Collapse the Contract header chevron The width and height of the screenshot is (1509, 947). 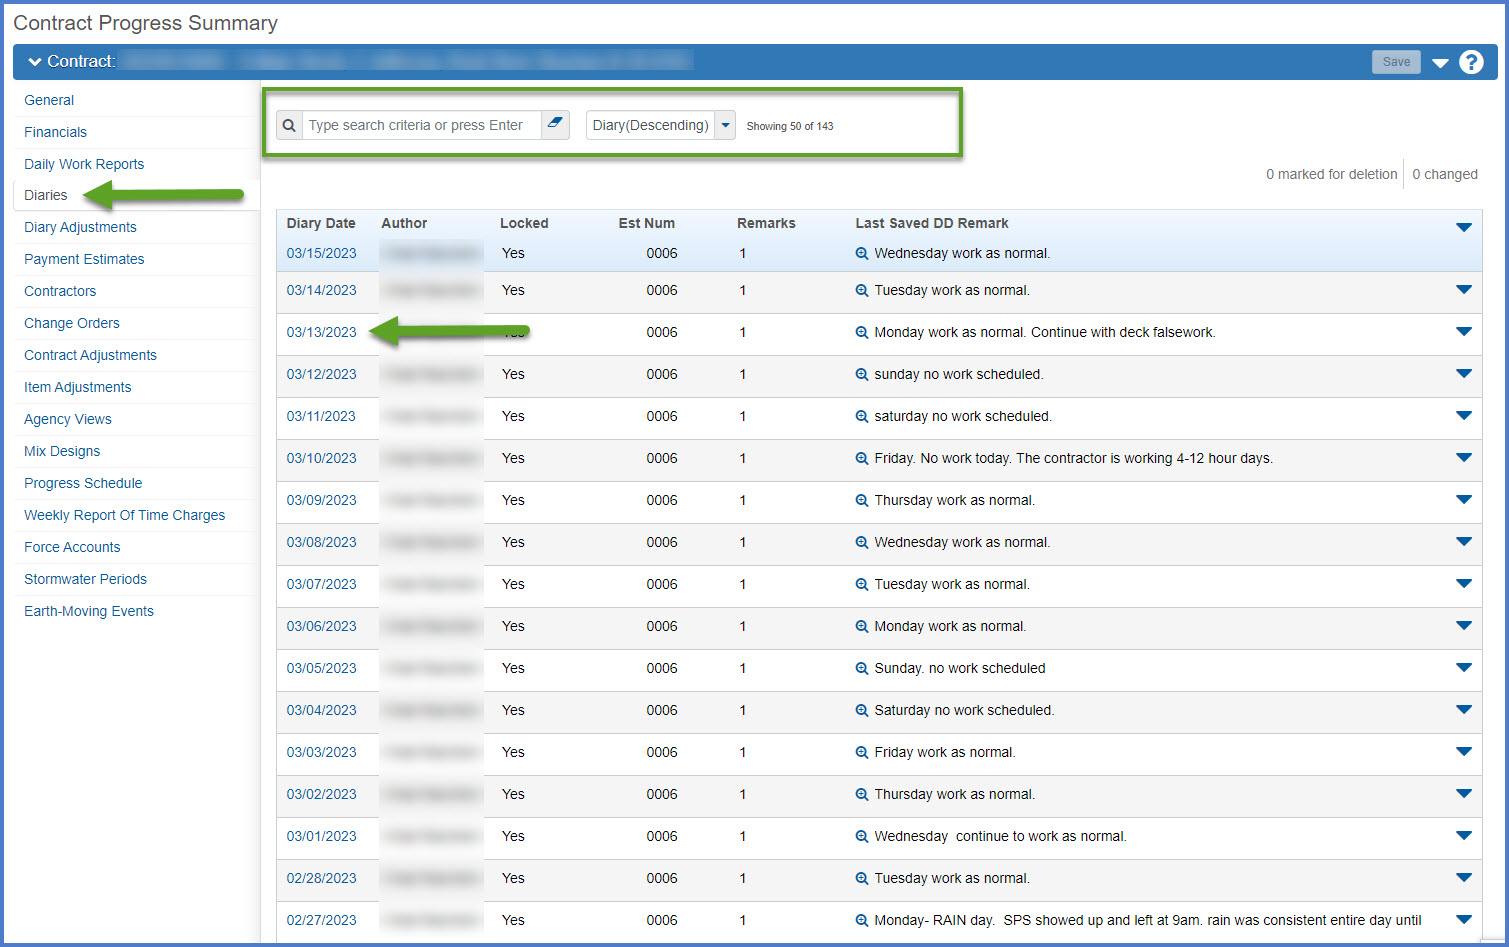pyautogui.click(x=35, y=62)
